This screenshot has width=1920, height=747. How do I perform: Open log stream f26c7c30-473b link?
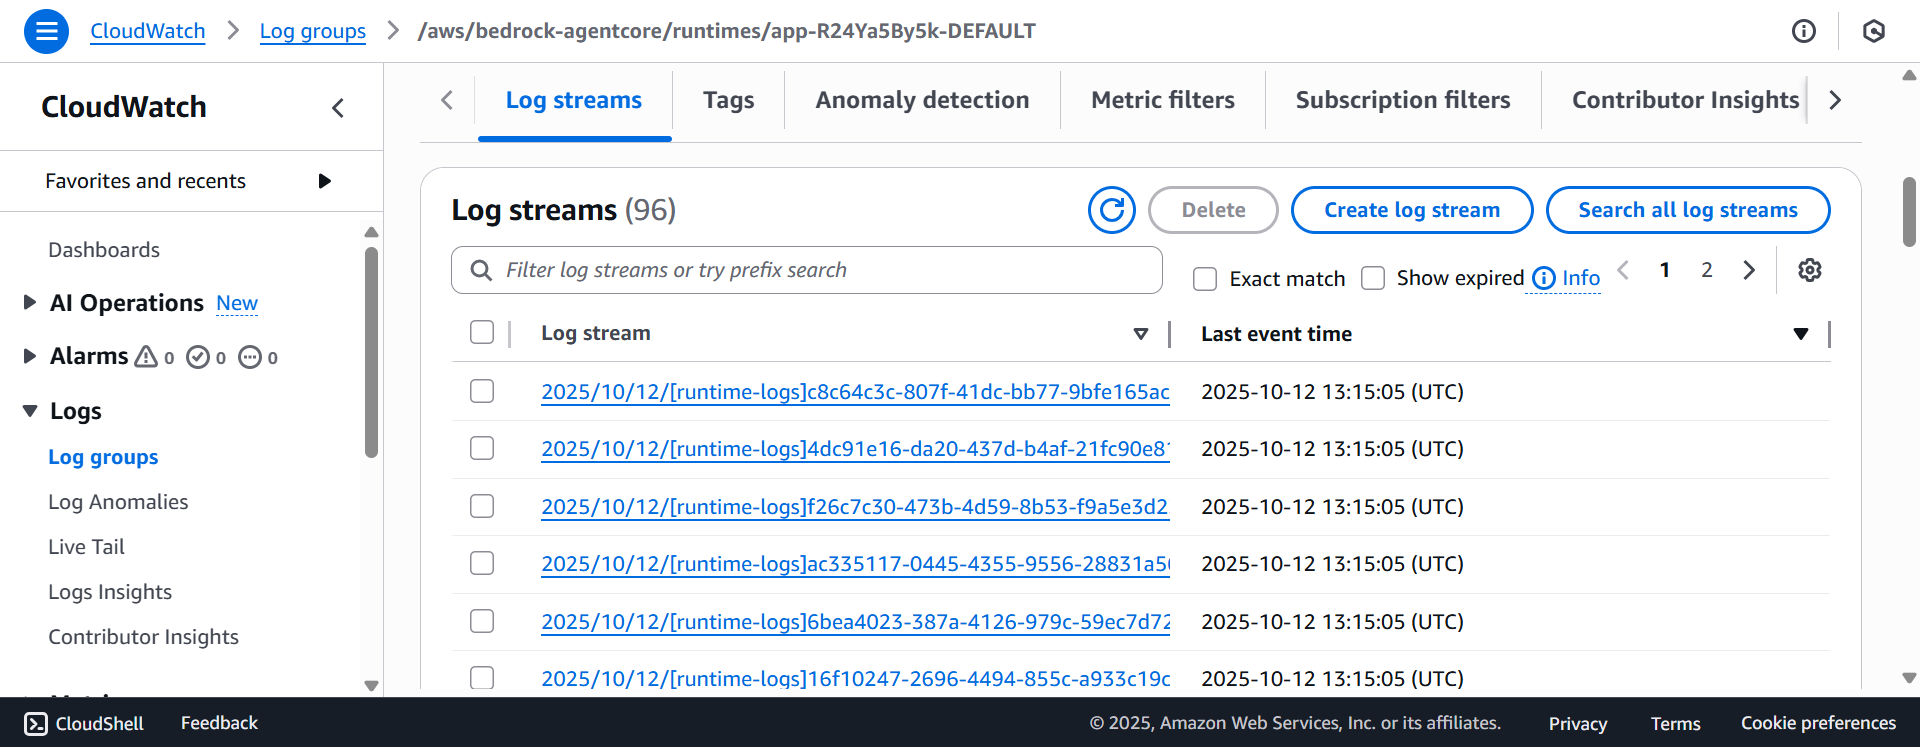click(x=855, y=507)
